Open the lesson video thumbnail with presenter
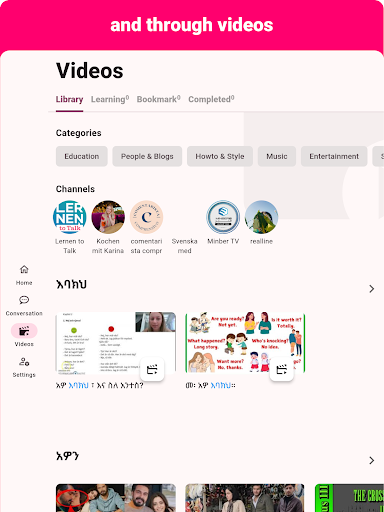 coord(116,343)
